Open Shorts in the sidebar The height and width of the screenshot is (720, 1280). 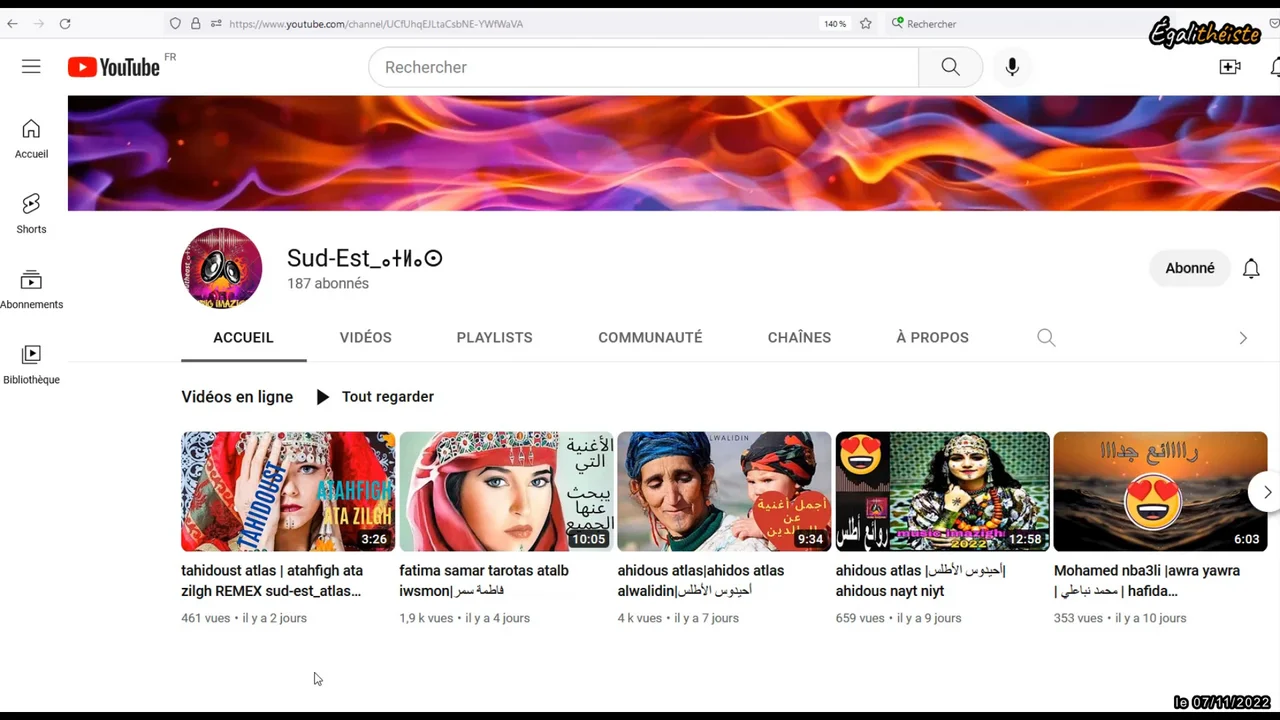31,214
